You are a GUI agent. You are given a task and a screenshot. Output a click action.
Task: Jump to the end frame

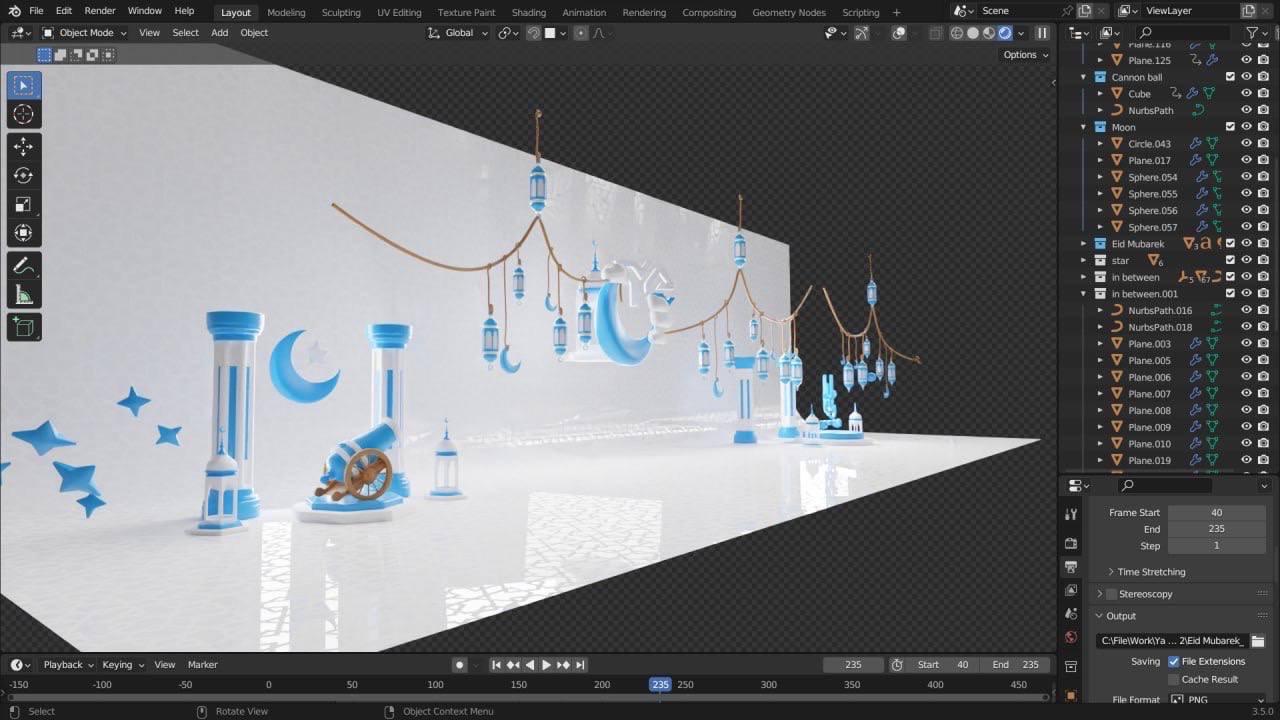click(580, 665)
